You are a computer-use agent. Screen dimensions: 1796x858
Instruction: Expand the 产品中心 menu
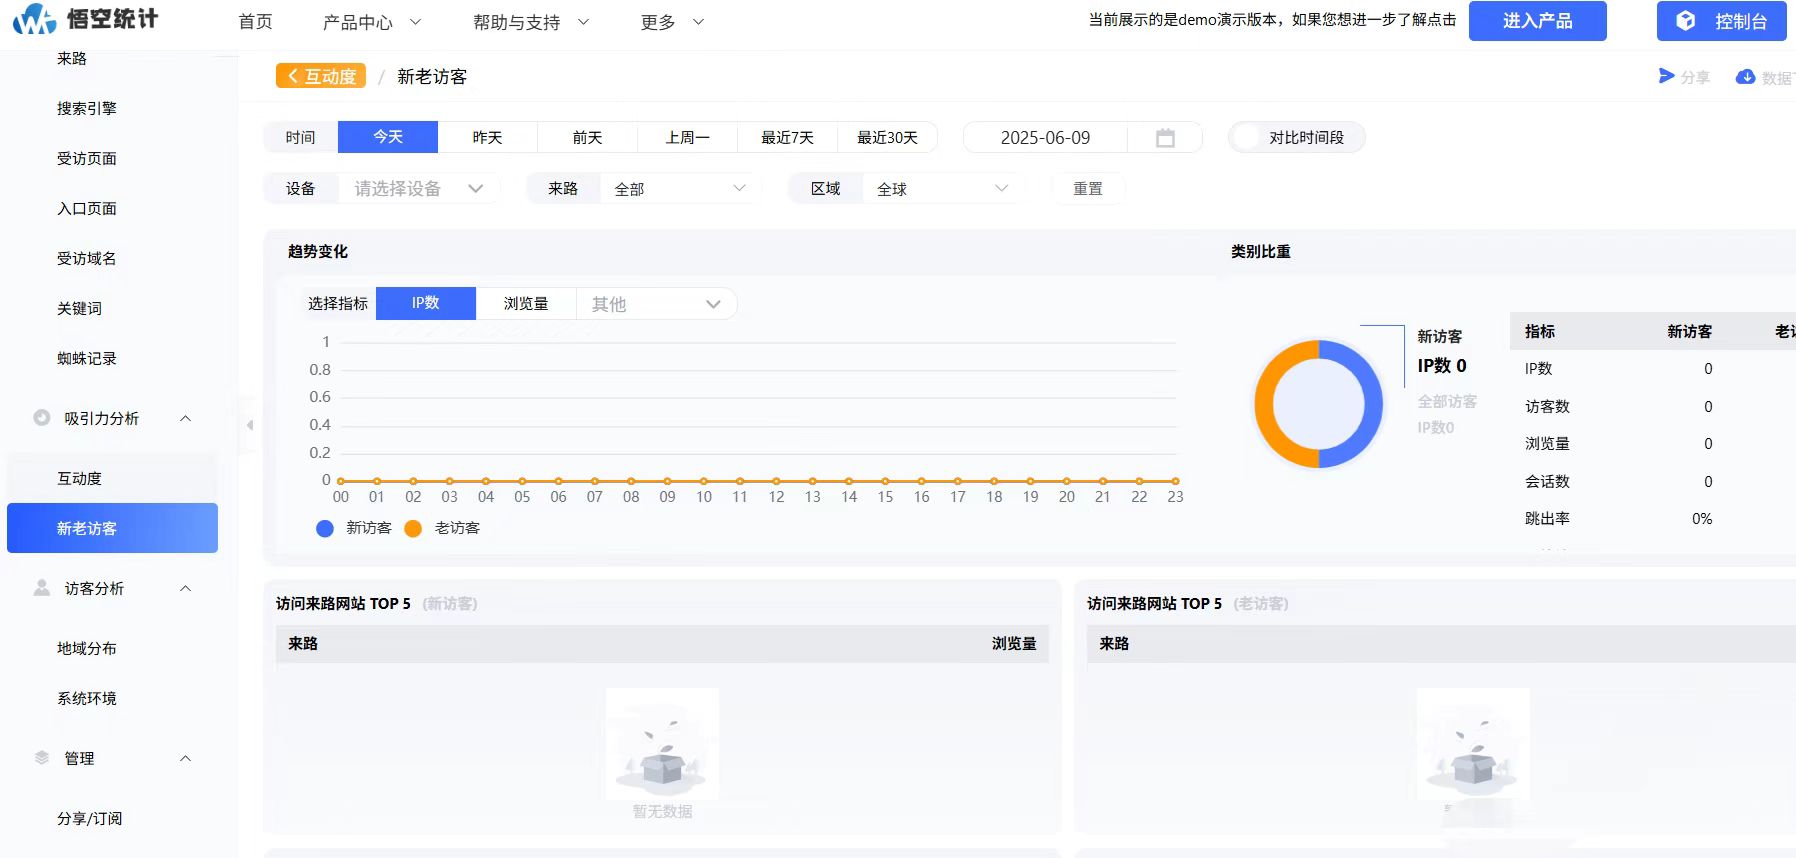point(372,22)
